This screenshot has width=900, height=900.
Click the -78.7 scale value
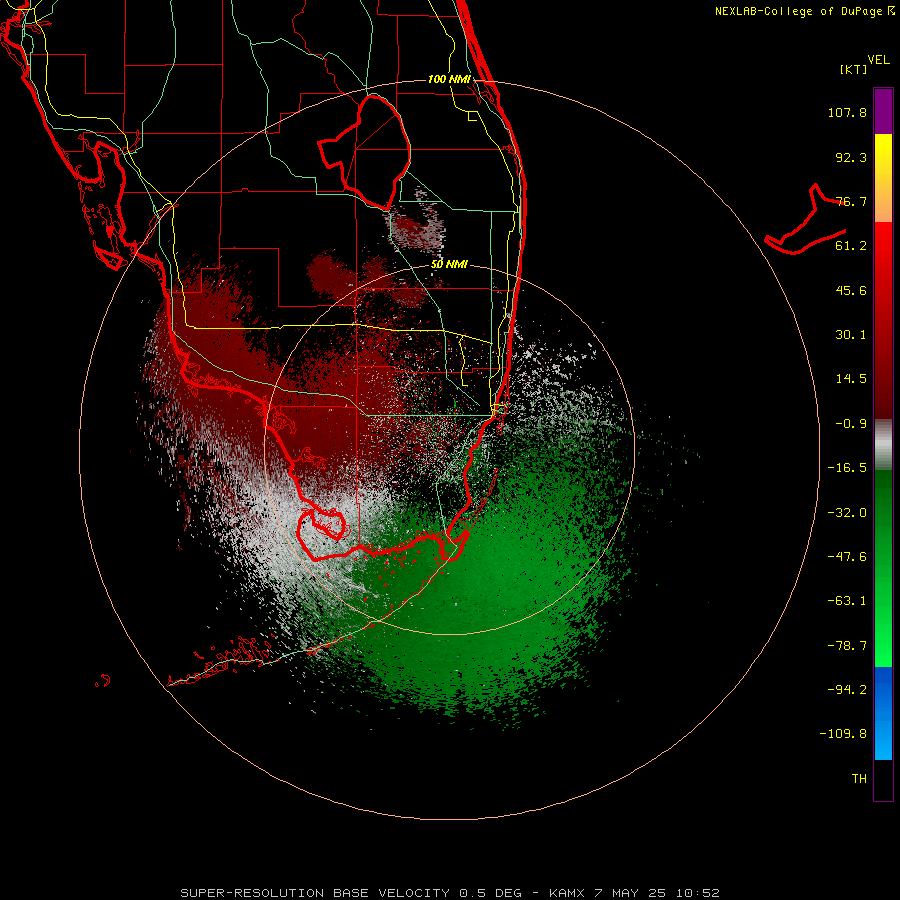tap(847, 646)
